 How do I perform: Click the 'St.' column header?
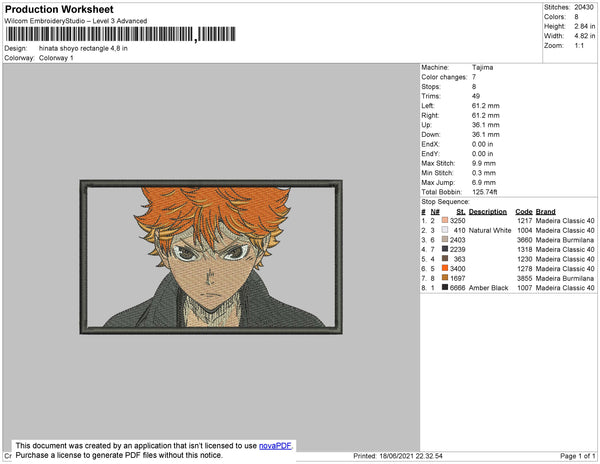(461, 212)
